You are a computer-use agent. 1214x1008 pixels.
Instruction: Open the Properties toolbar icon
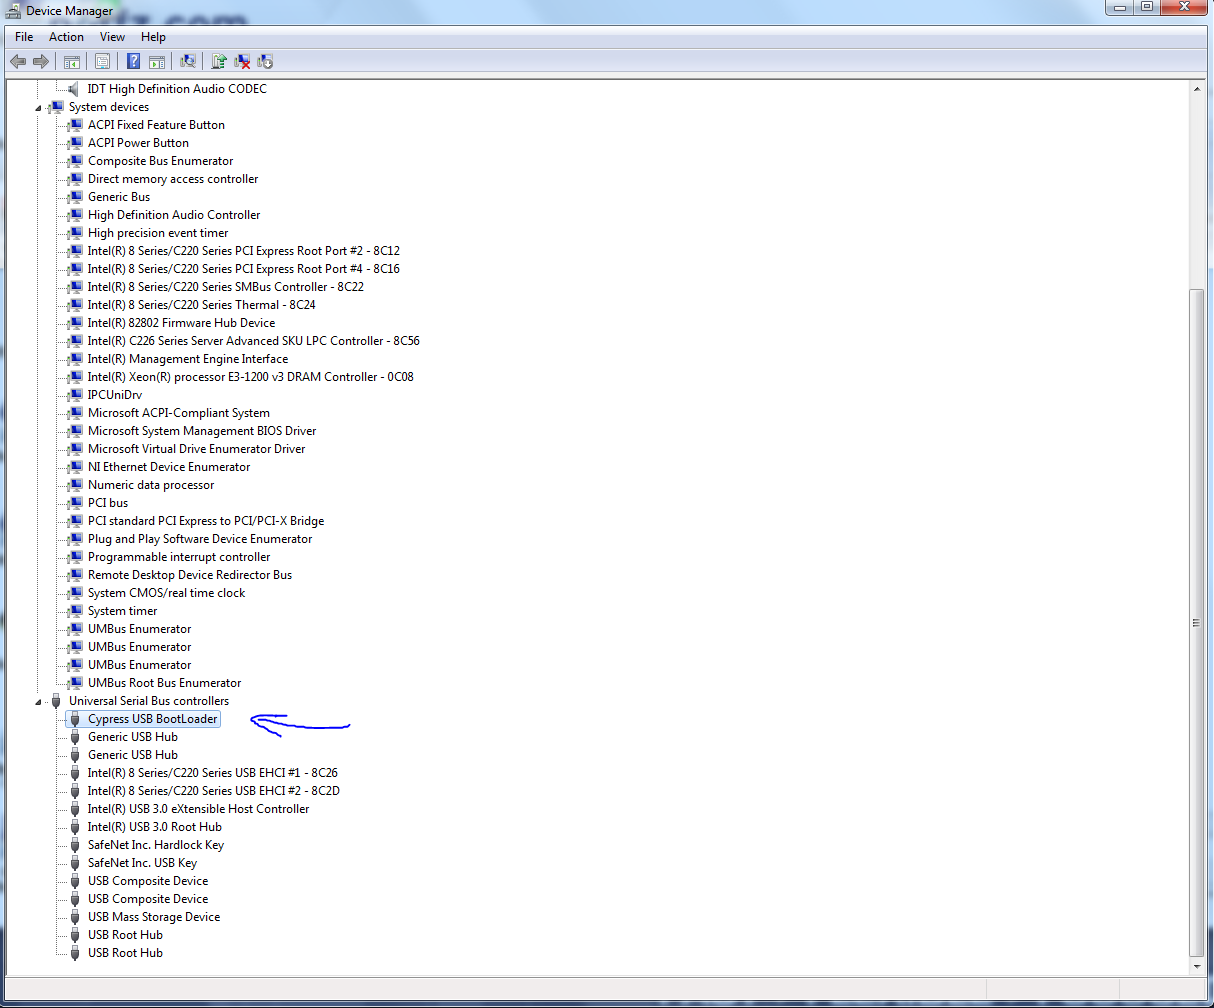tap(102, 62)
